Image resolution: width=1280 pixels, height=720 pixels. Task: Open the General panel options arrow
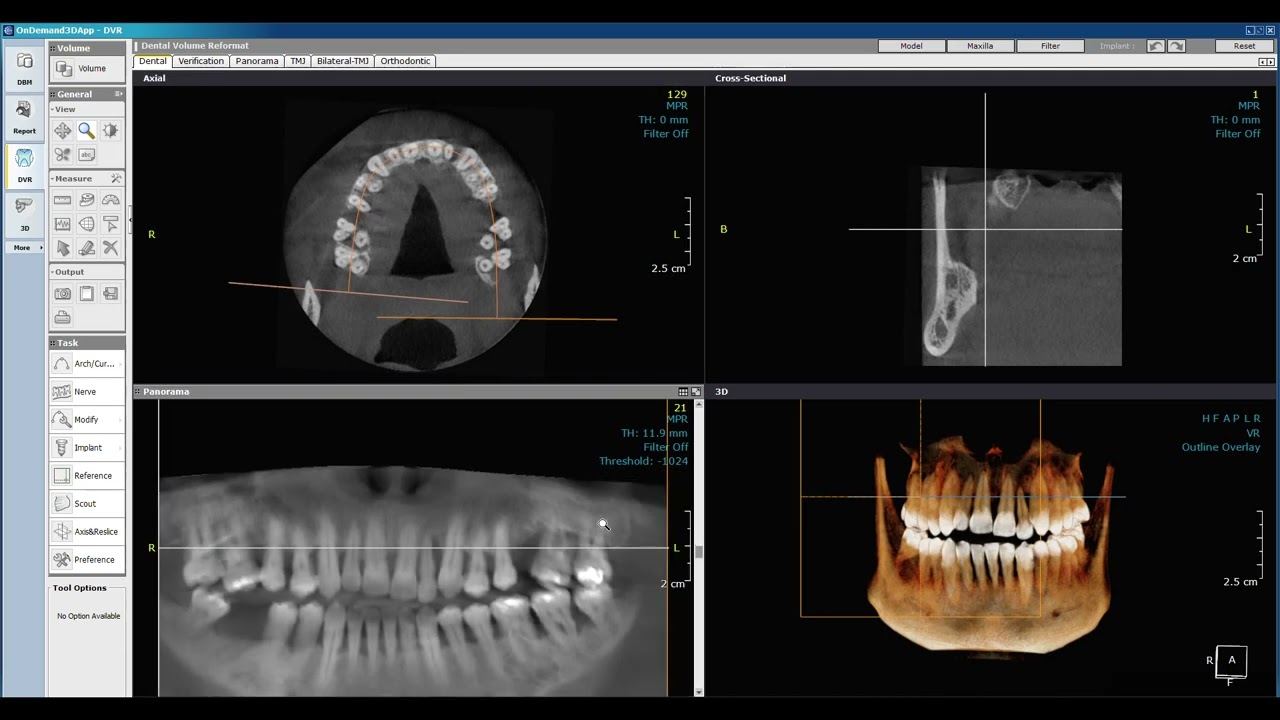[119, 94]
